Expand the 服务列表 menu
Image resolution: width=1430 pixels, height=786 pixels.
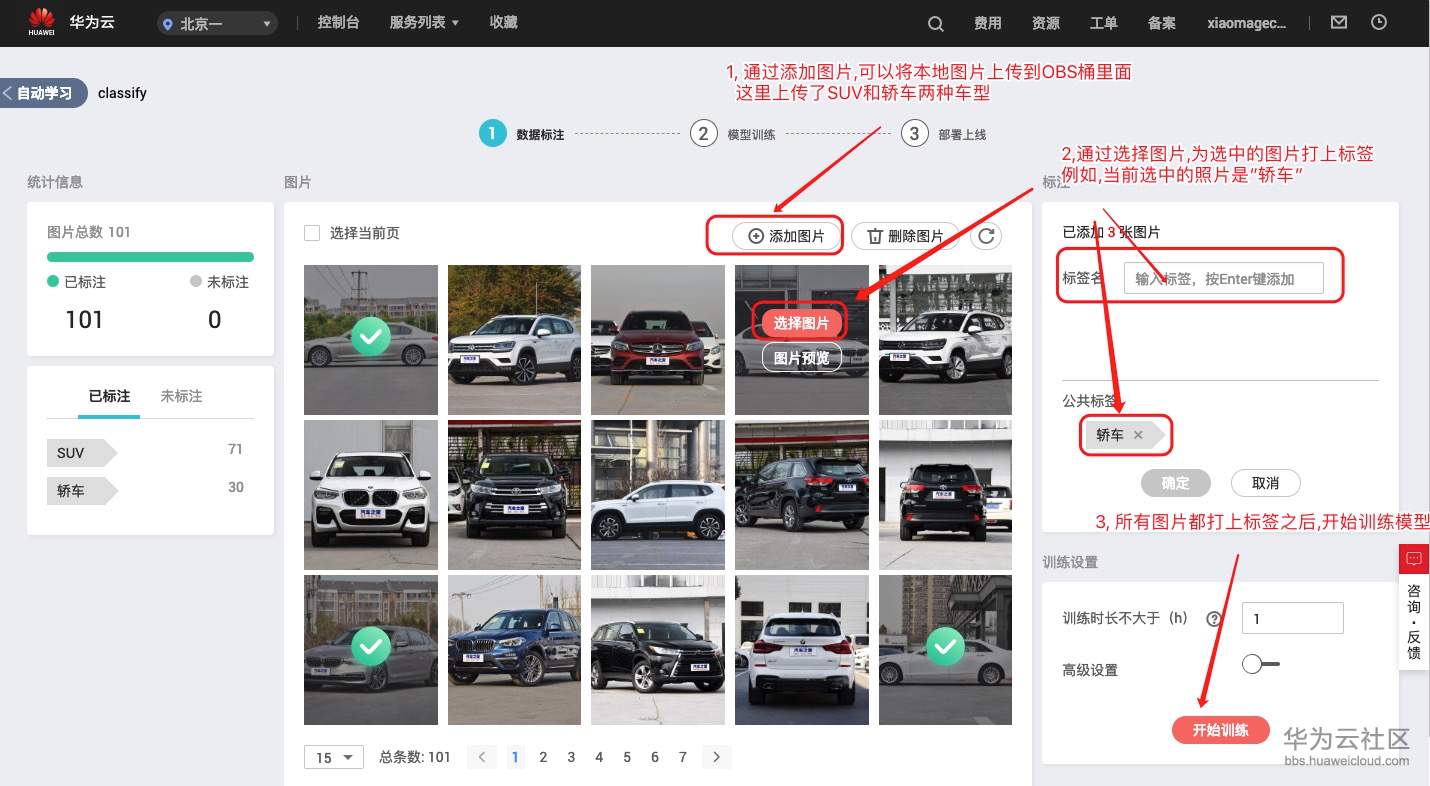point(424,22)
